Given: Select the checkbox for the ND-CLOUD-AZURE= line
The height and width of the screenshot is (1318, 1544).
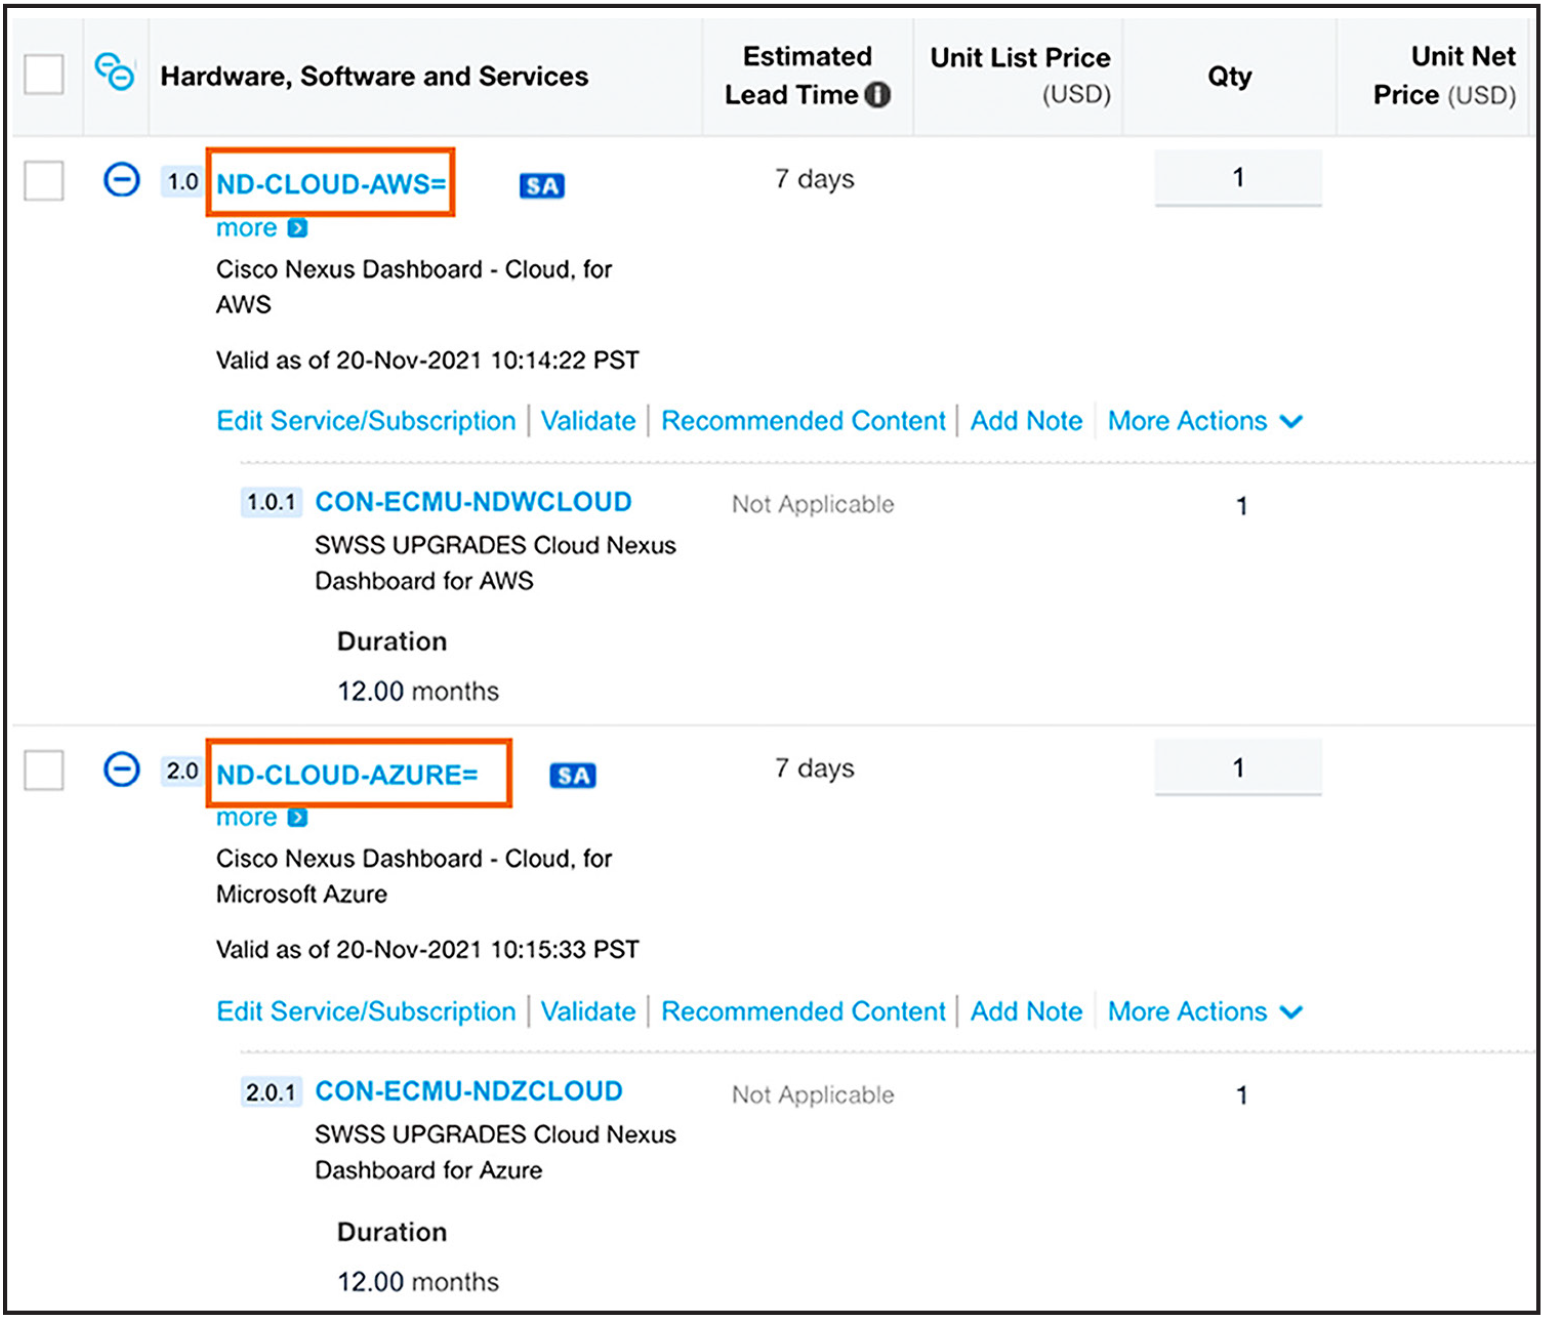Looking at the screenshot, I should tap(42, 771).
